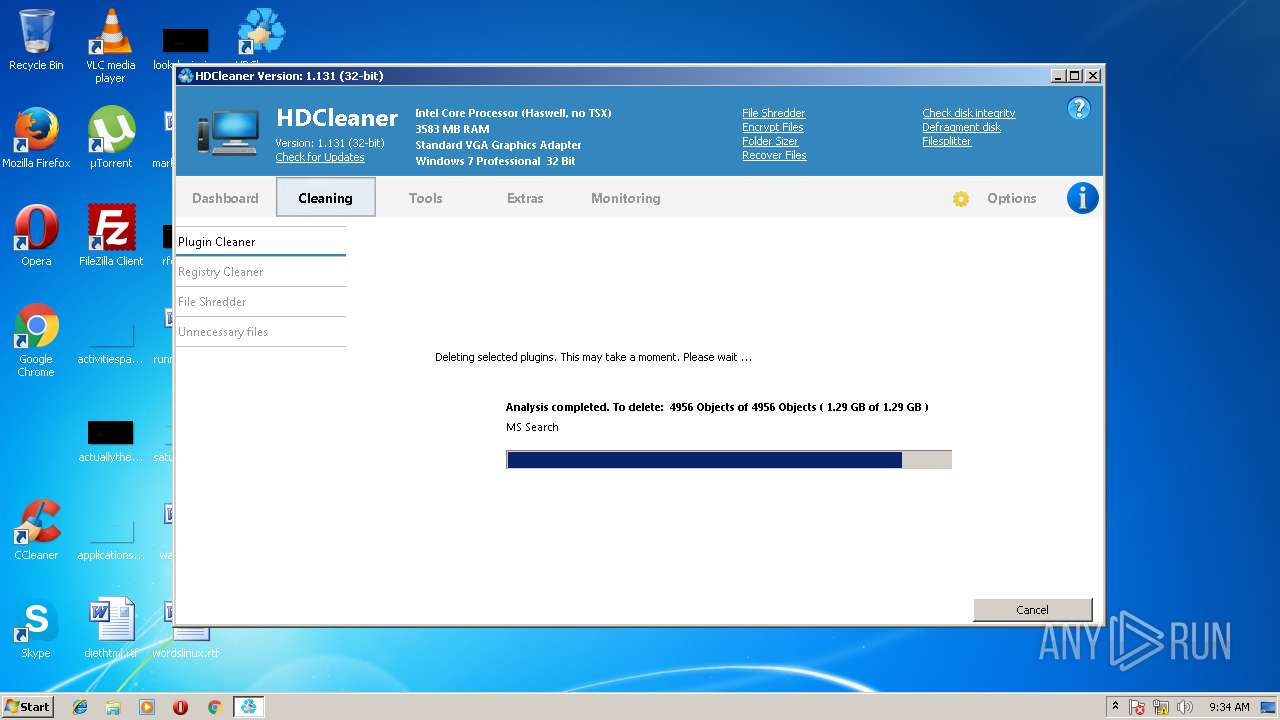1280x720 pixels.
Task: Open the Folder Sizer link
Action: (770, 141)
